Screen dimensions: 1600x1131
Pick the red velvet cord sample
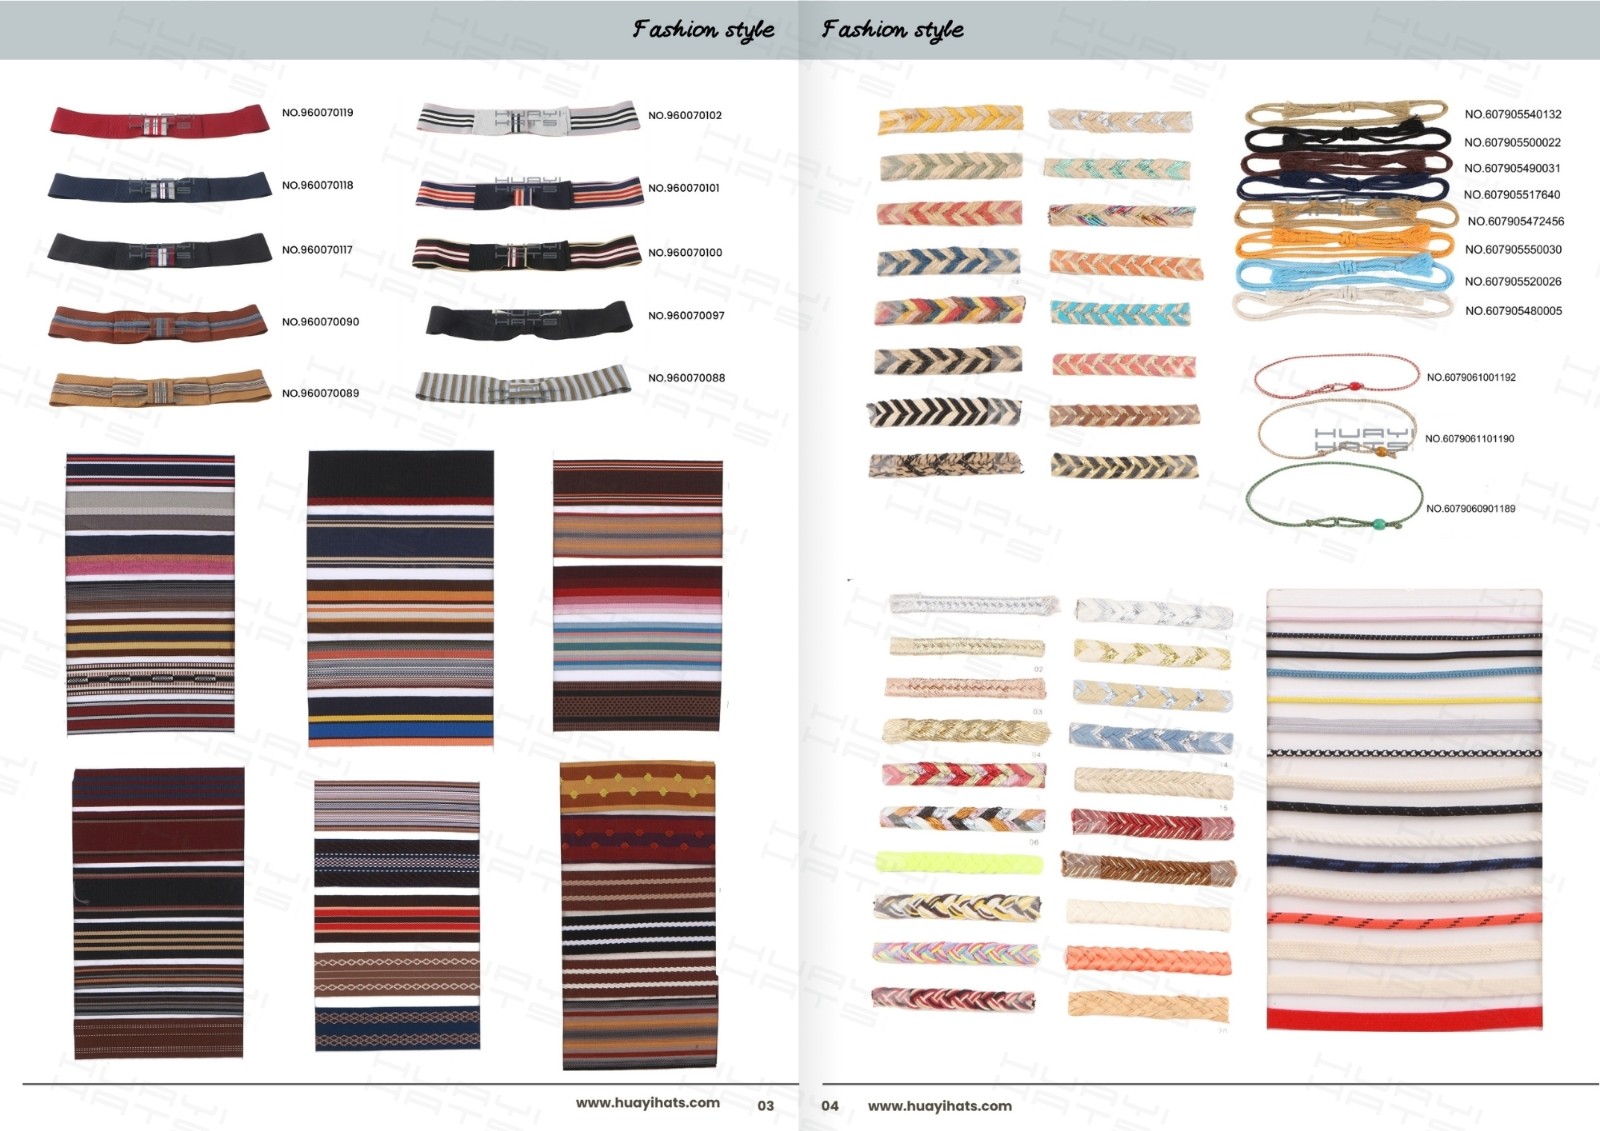[1404, 1019]
